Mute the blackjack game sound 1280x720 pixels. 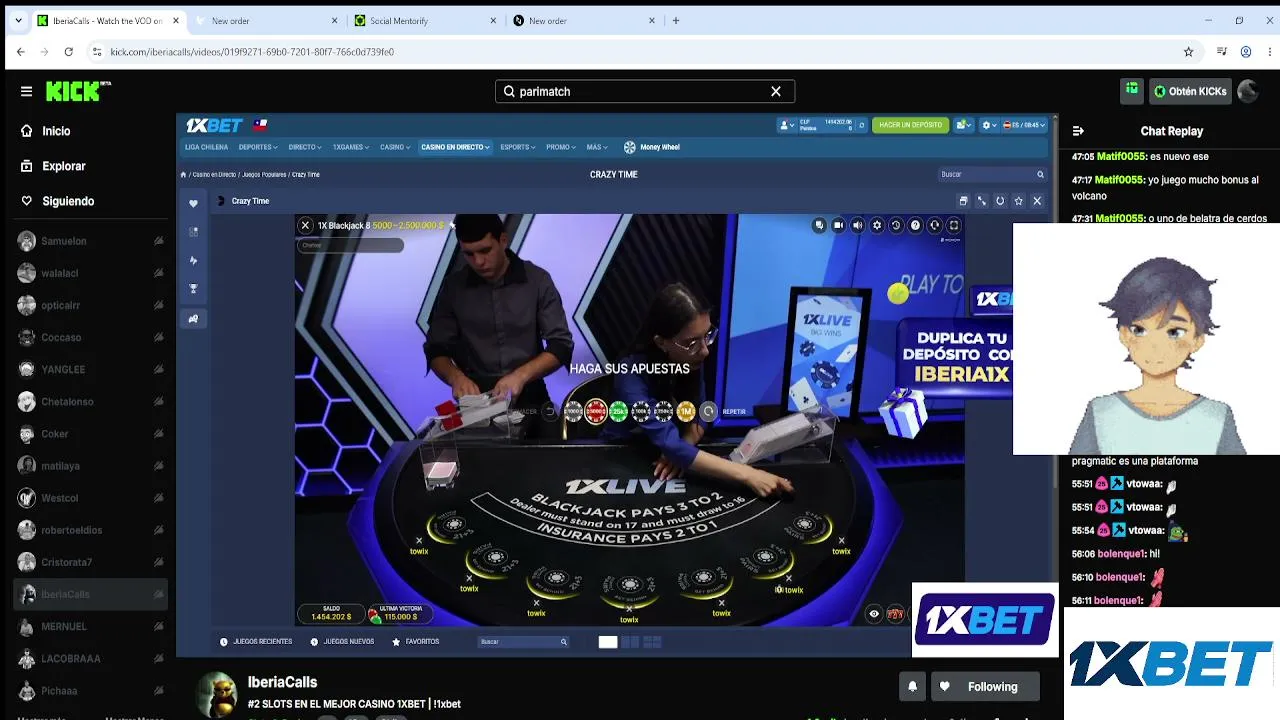(x=857, y=226)
